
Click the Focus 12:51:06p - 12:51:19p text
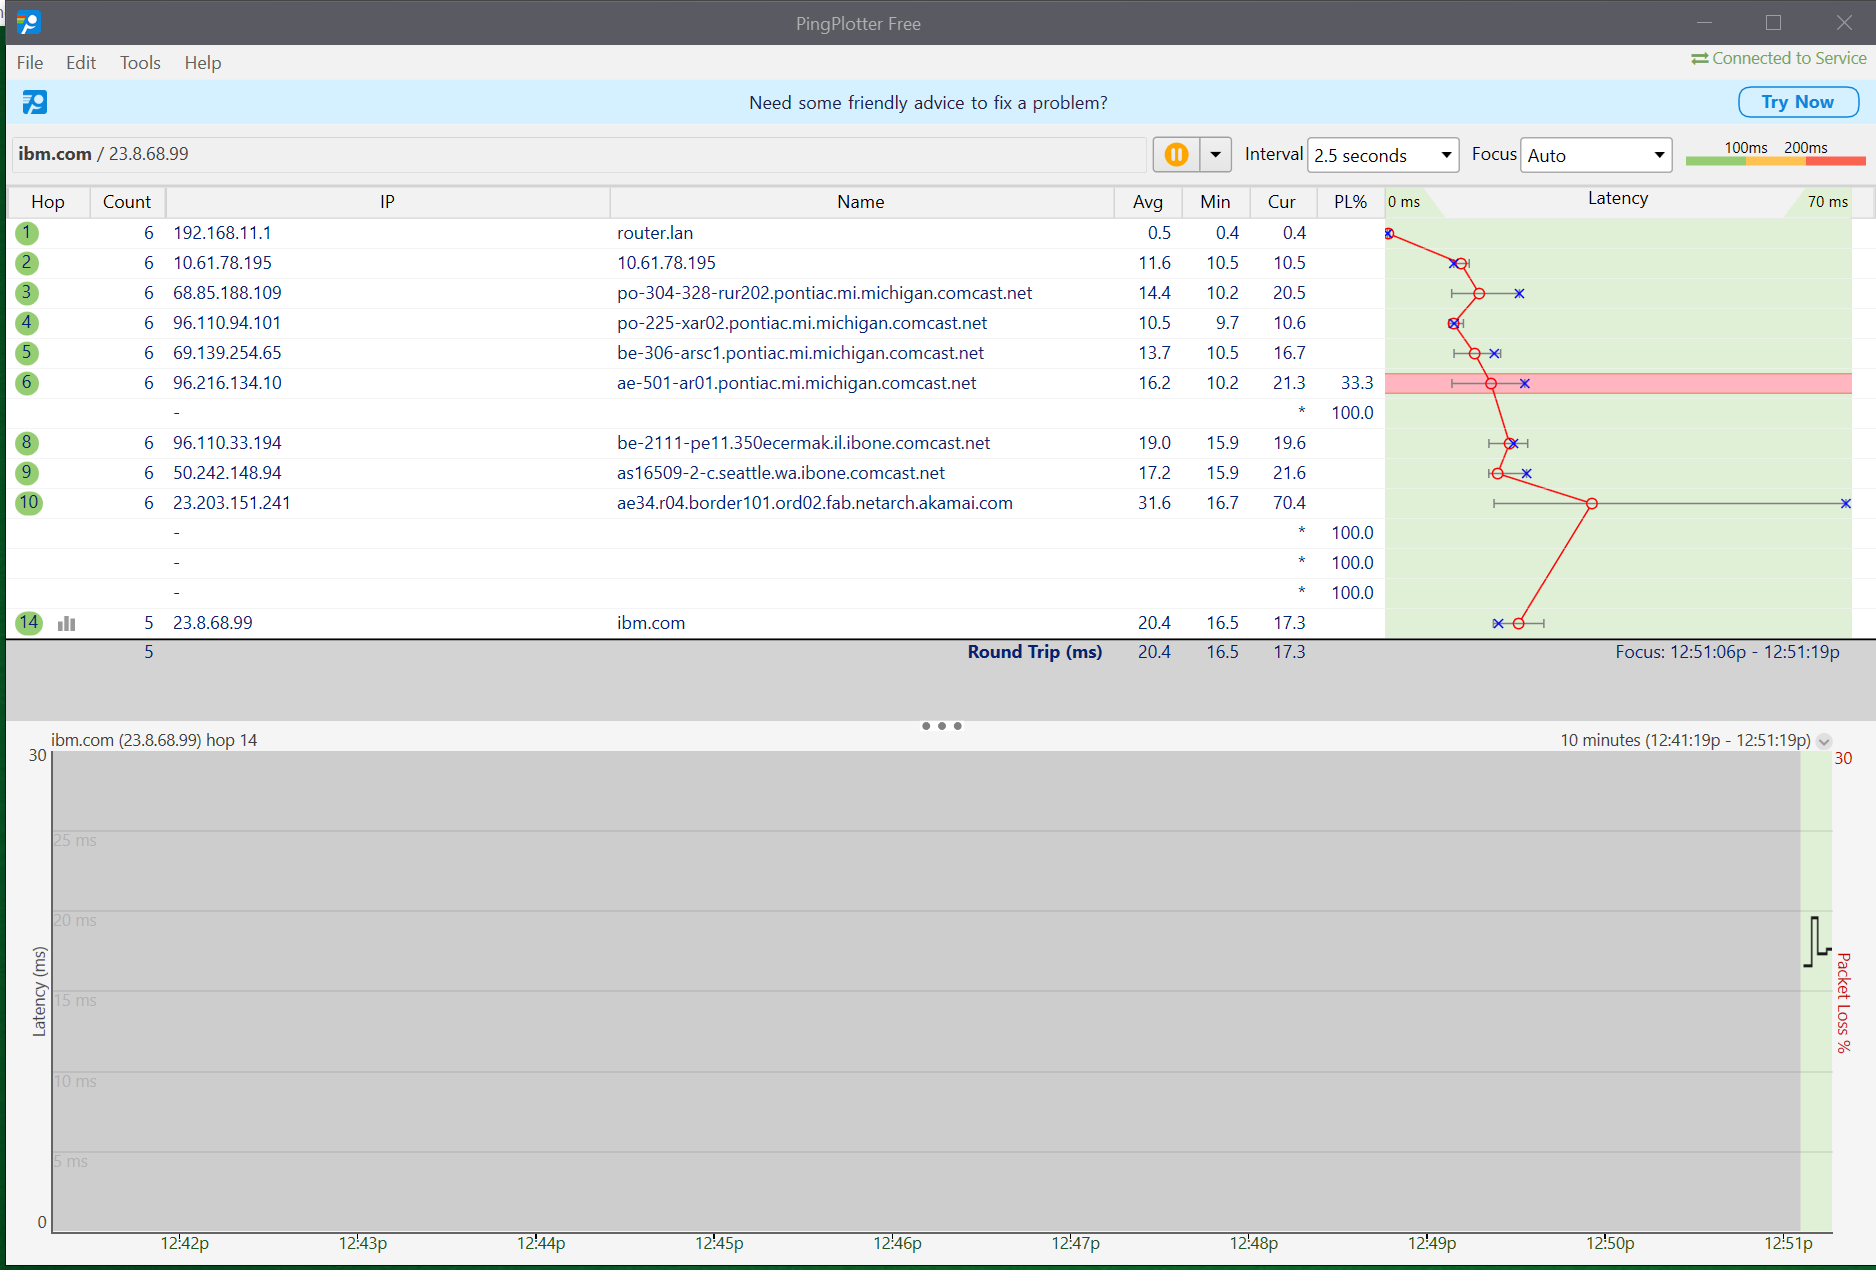1727,652
